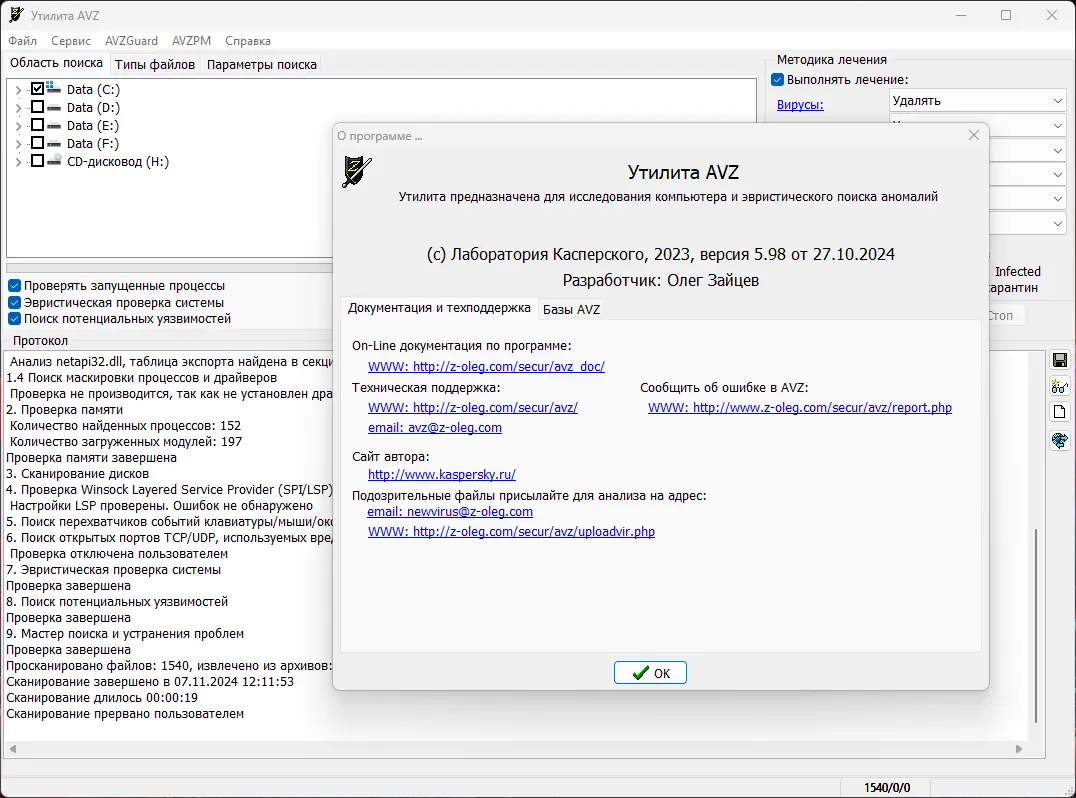1076x798 pixels.
Task: Click the Data (C:) drive icon
Action: click(x=54, y=89)
